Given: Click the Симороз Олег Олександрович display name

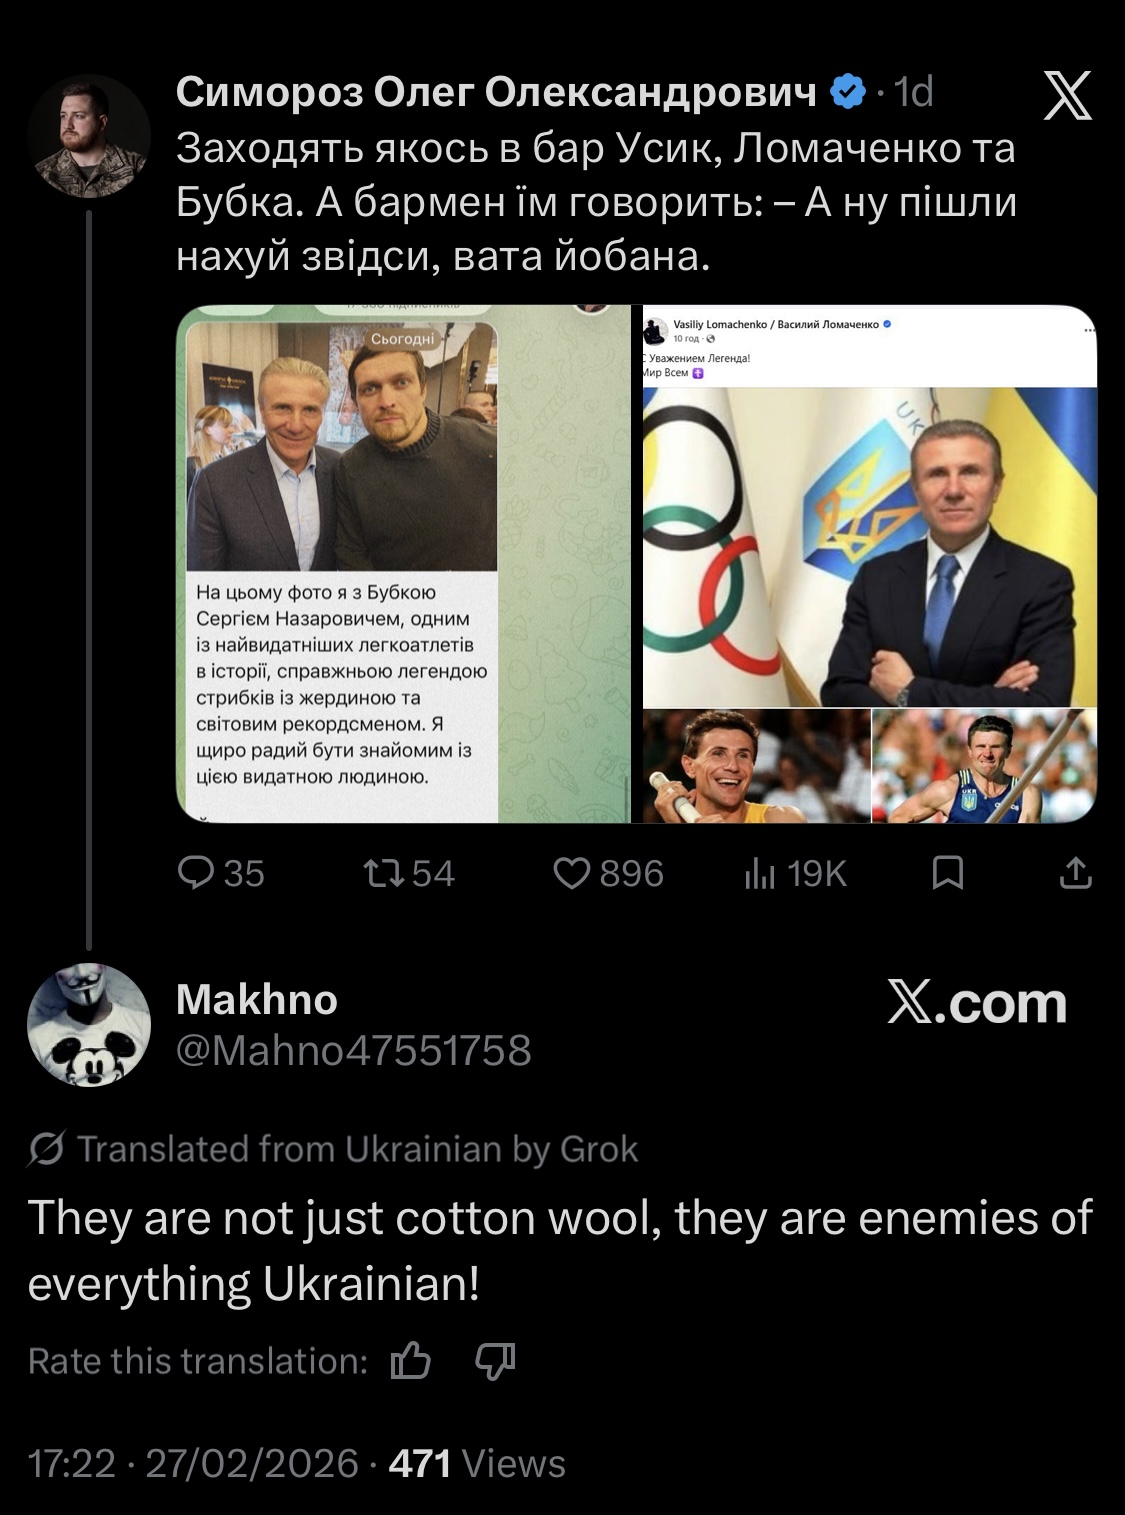Looking at the screenshot, I should (496, 93).
